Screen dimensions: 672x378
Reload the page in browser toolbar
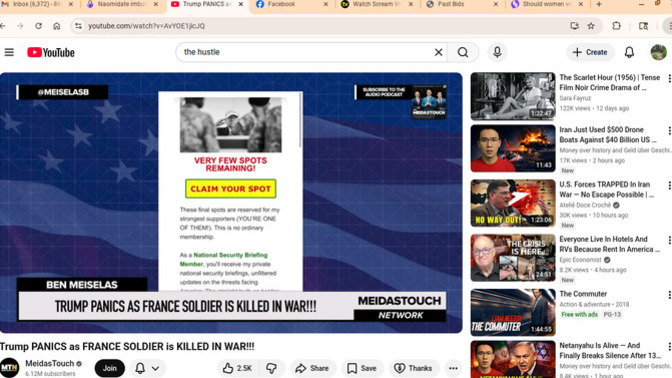tap(38, 26)
